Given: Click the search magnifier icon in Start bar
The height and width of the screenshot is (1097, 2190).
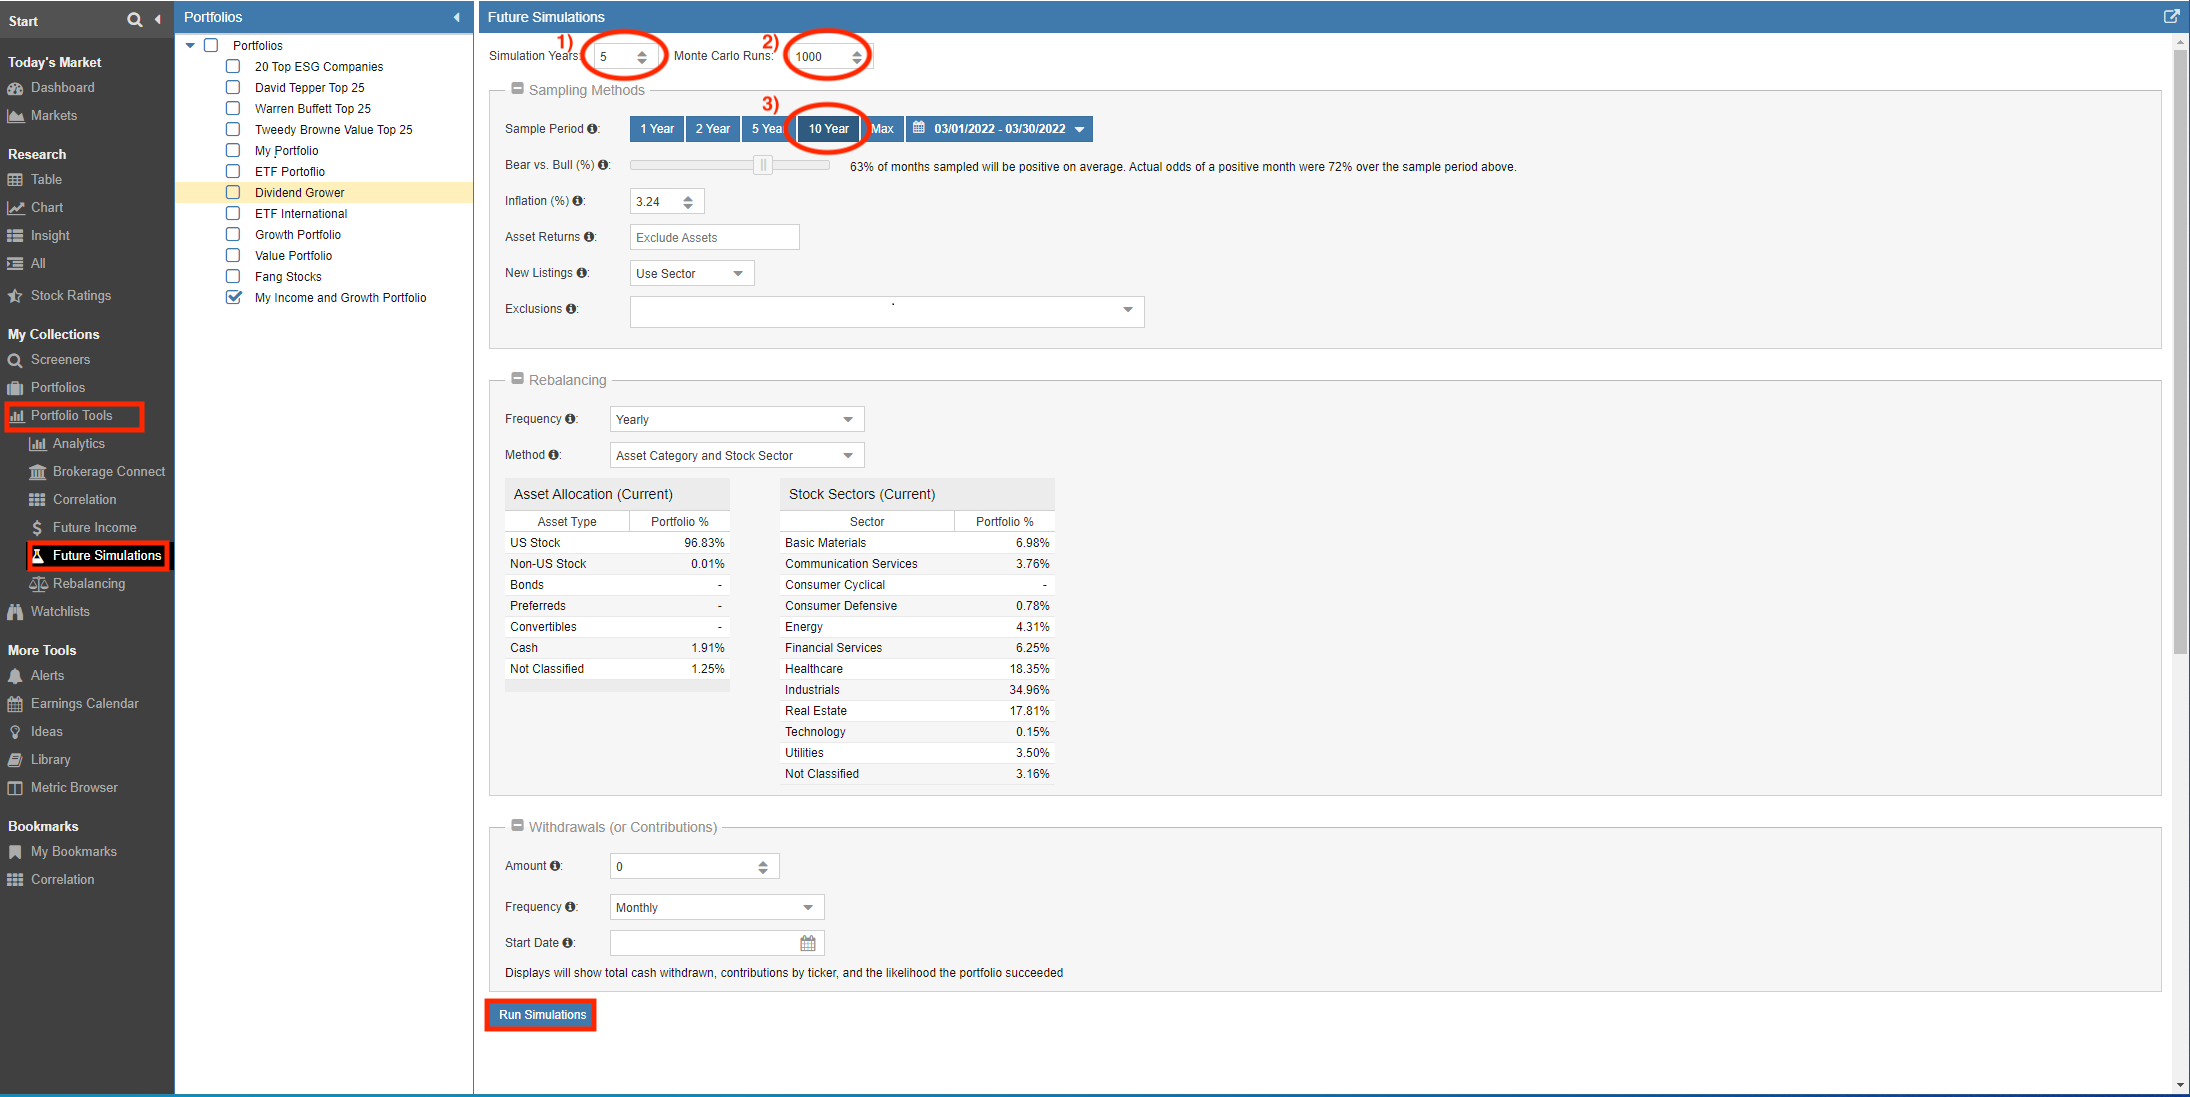Looking at the screenshot, I should tap(135, 20).
